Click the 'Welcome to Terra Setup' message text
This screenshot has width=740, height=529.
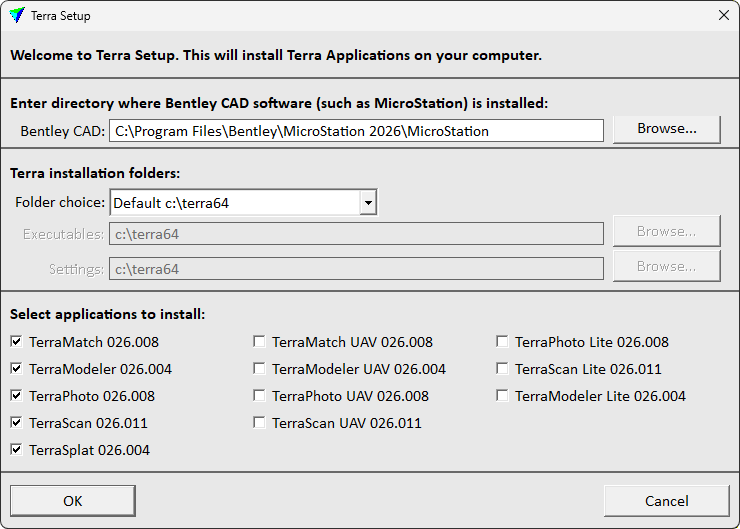[x=276, y=55]
